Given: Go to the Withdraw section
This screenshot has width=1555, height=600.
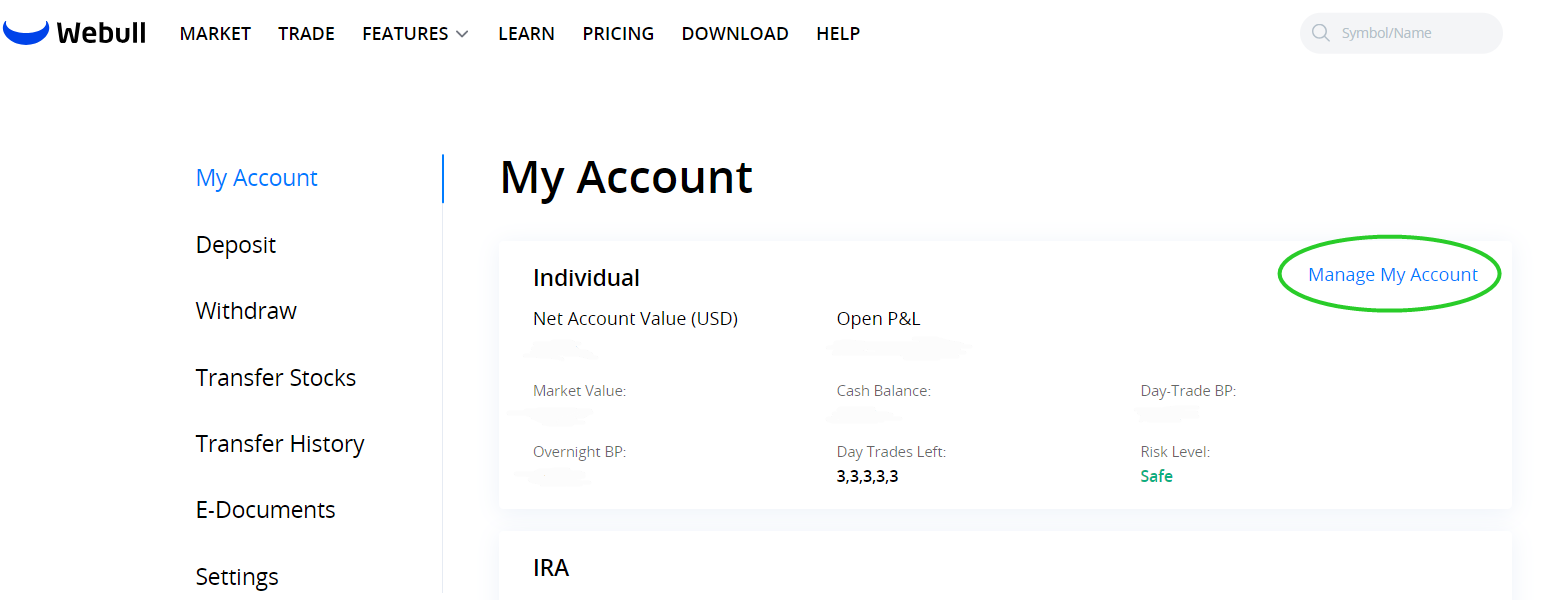Looking at the screenshot, I should [246, 310].
